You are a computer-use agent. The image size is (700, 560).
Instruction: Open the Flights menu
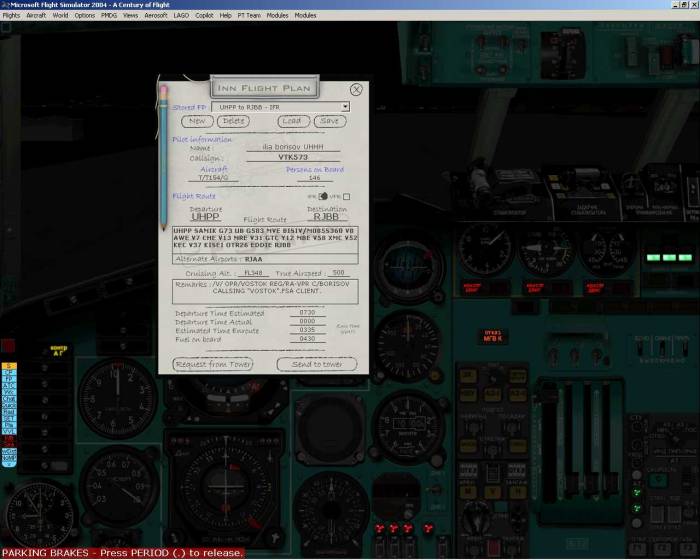(x=11, y=16)
